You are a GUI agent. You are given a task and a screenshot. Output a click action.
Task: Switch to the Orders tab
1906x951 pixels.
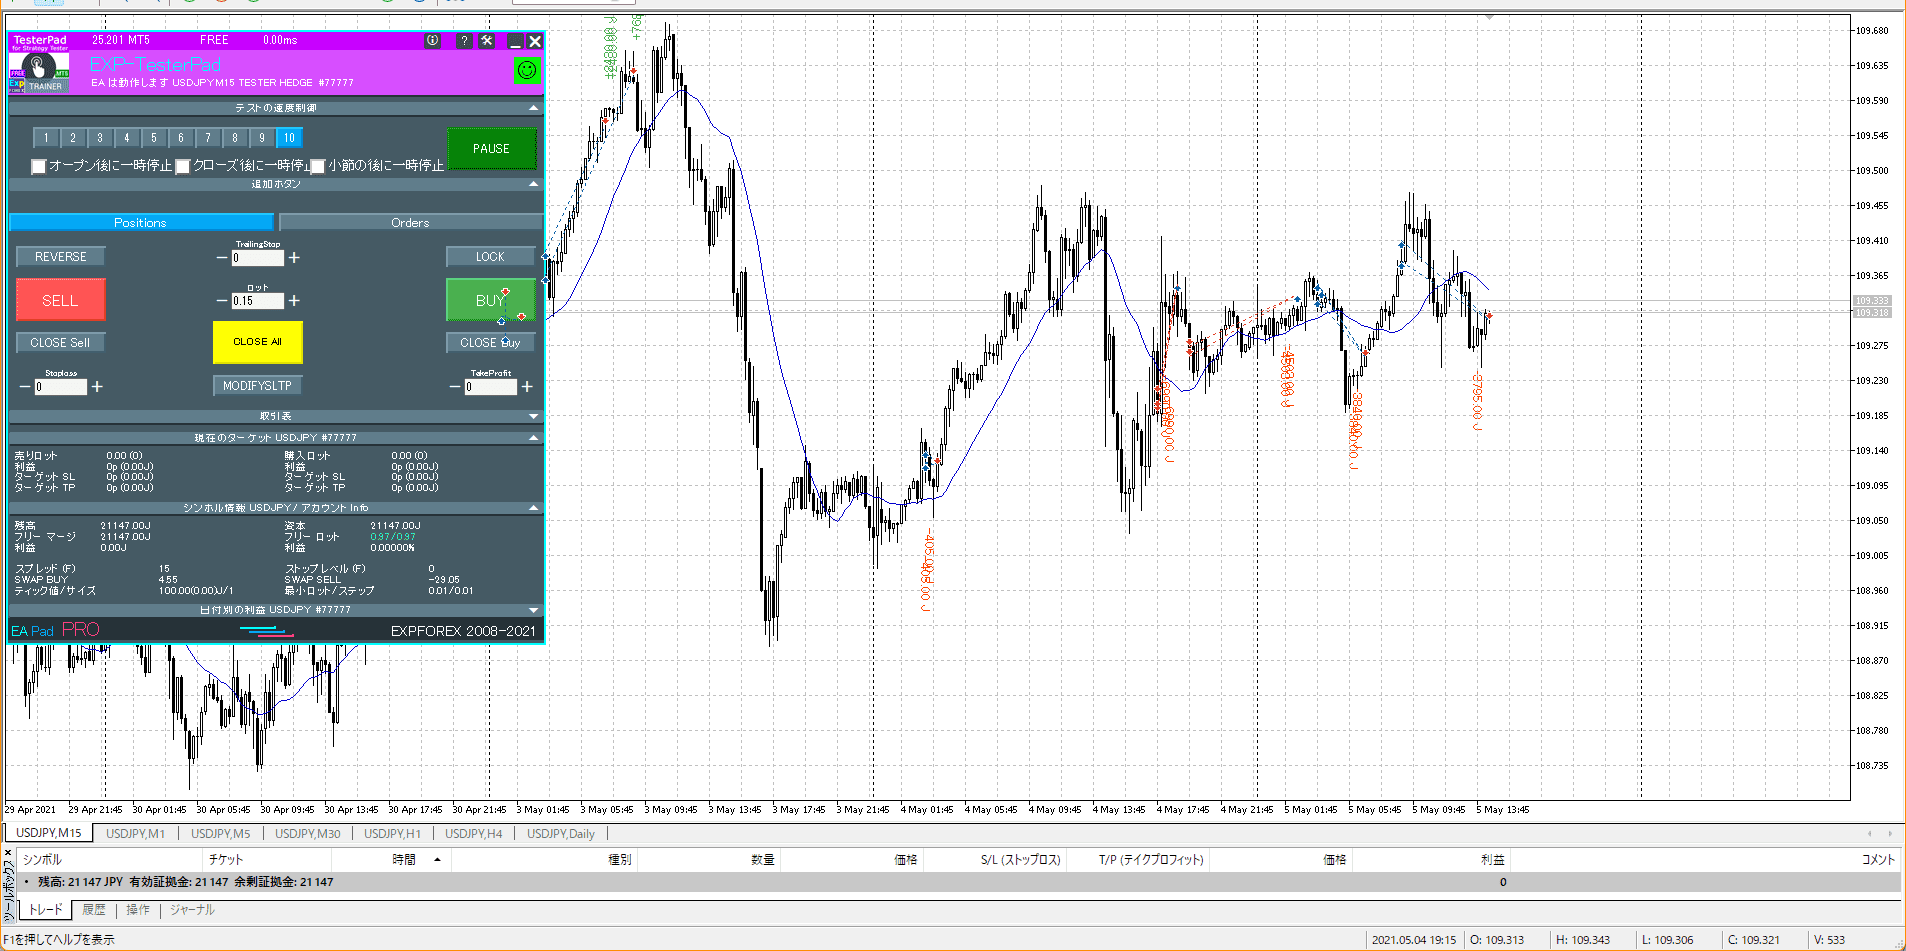(410, 223)
